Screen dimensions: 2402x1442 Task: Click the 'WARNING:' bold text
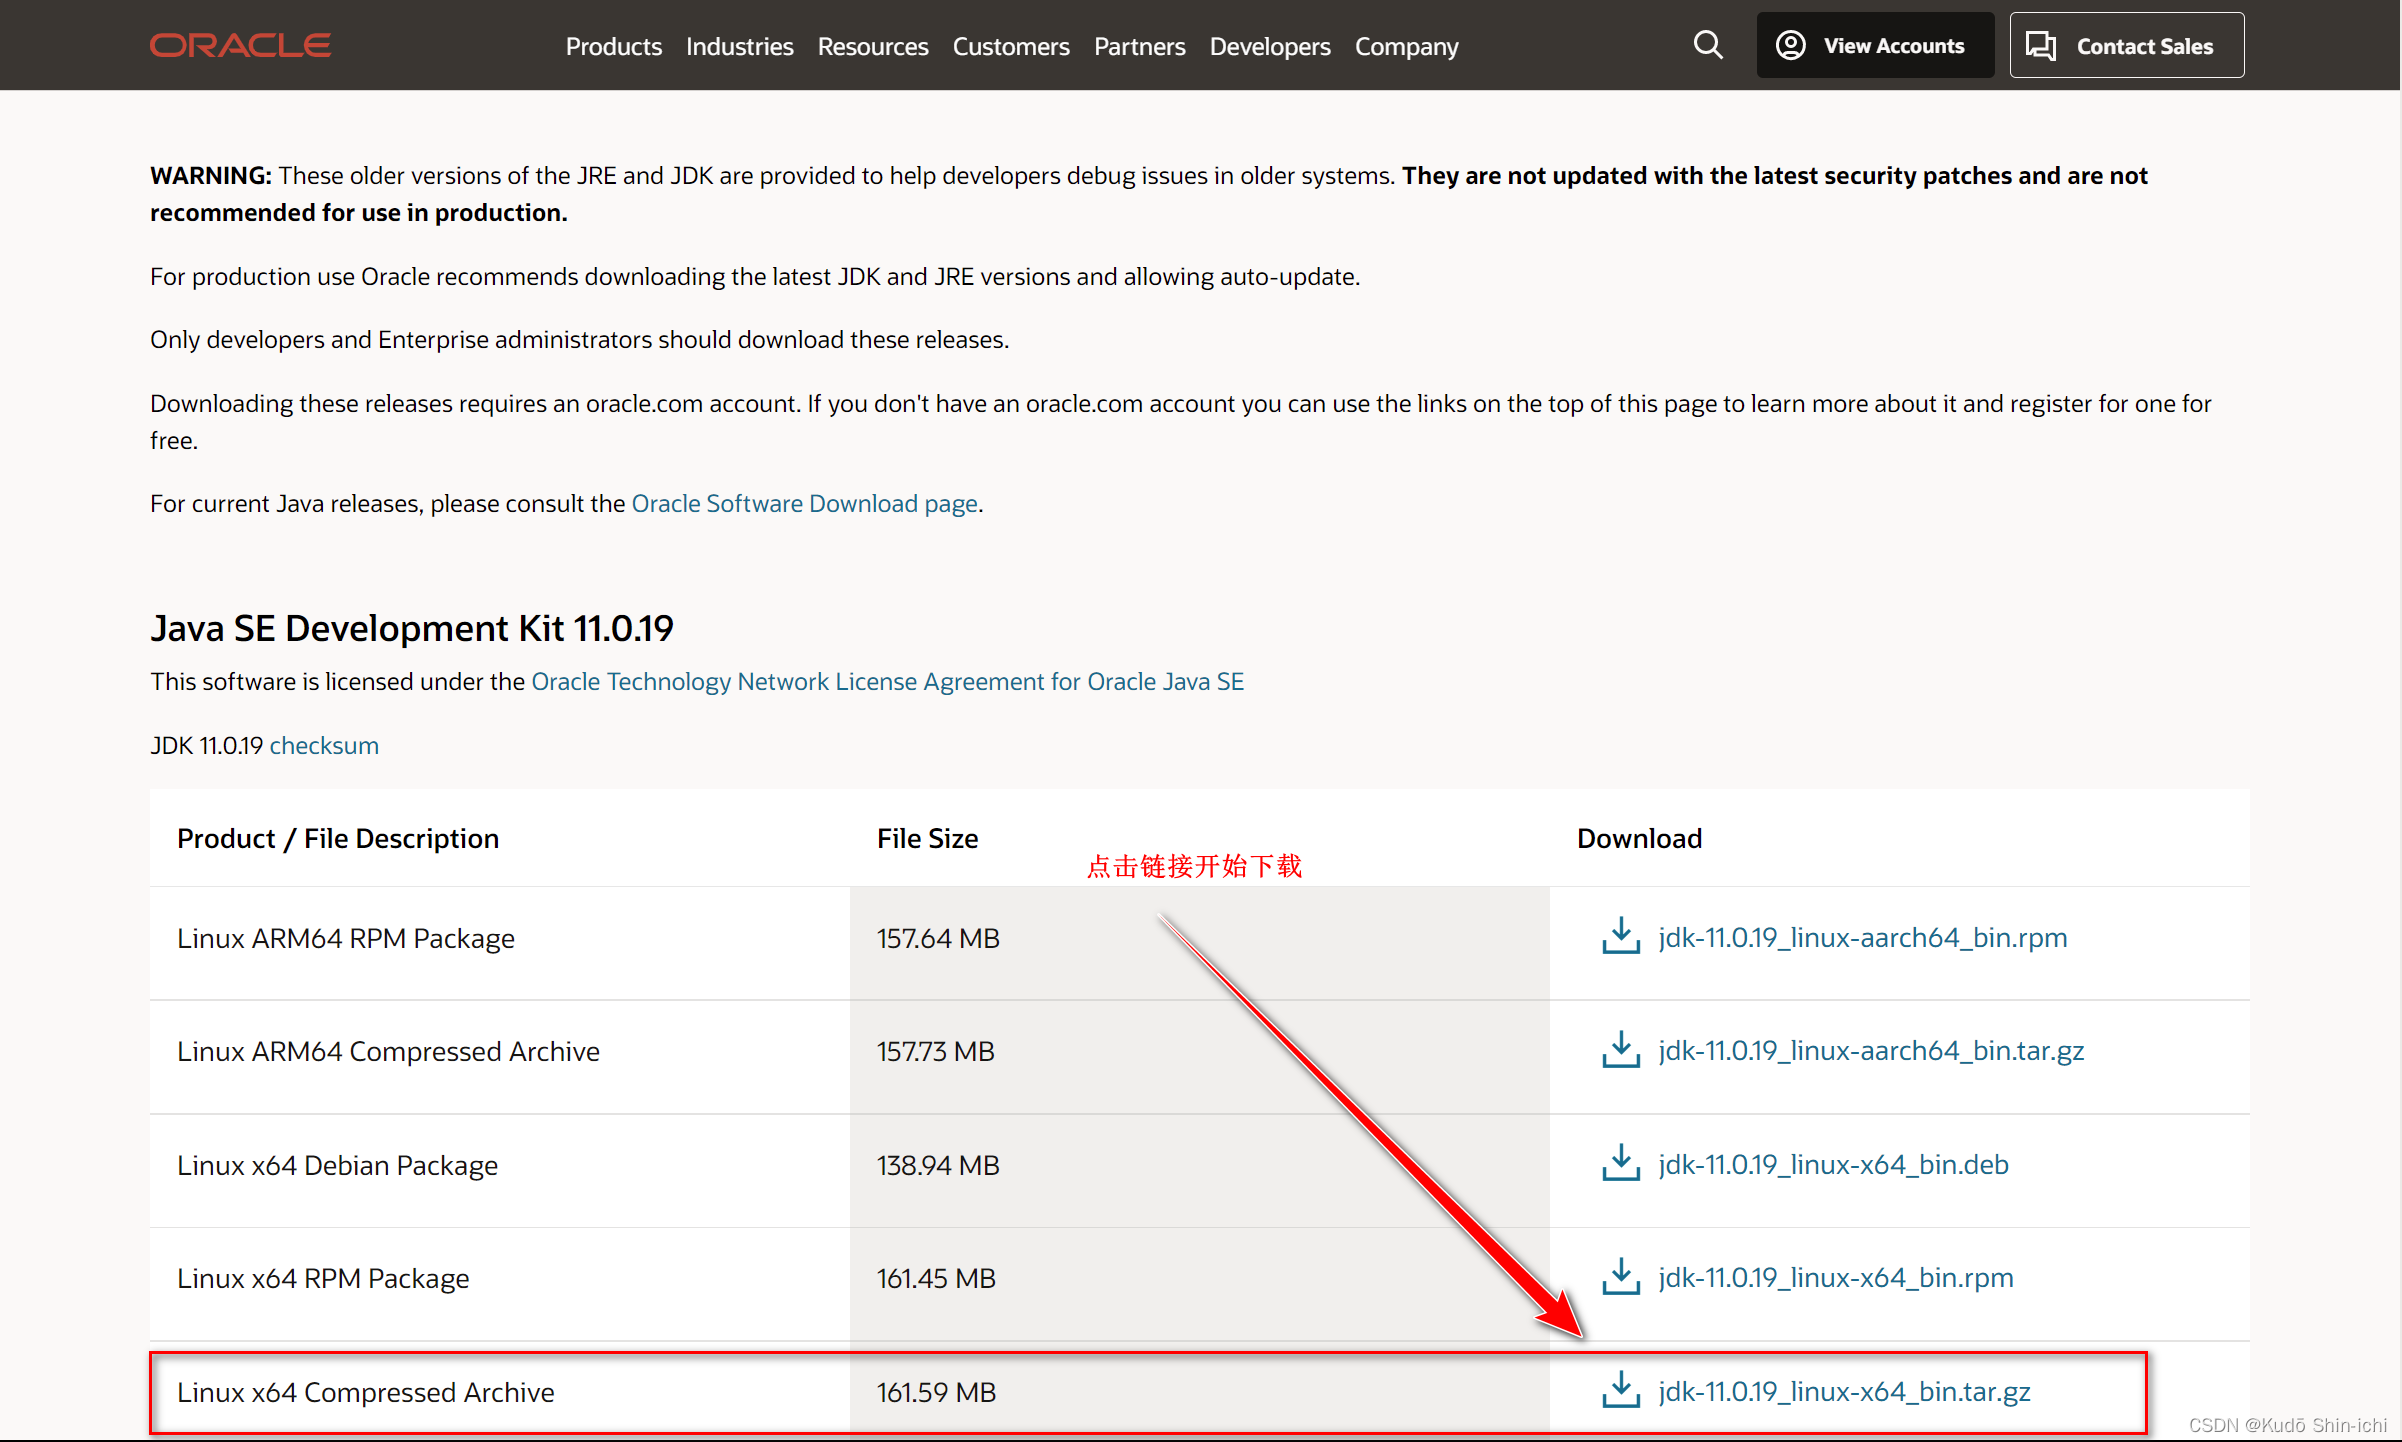click(x=211, y=175)
